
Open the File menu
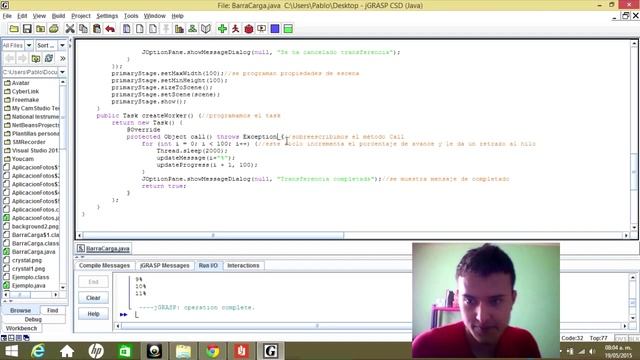coord(7,16)
